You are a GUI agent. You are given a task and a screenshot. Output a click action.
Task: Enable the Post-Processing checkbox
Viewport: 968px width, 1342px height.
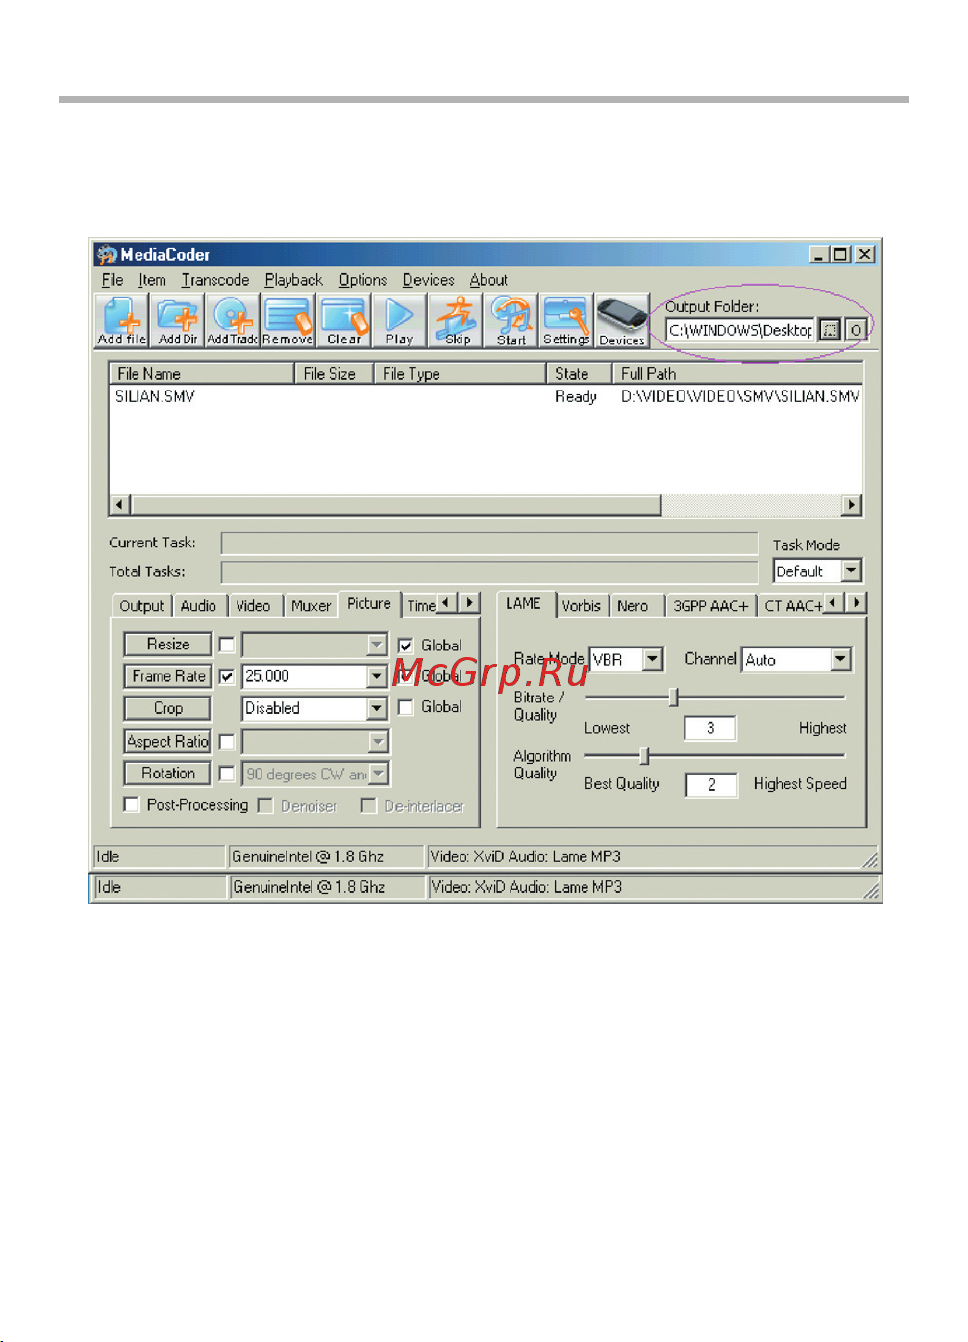[x=131, y=805]
